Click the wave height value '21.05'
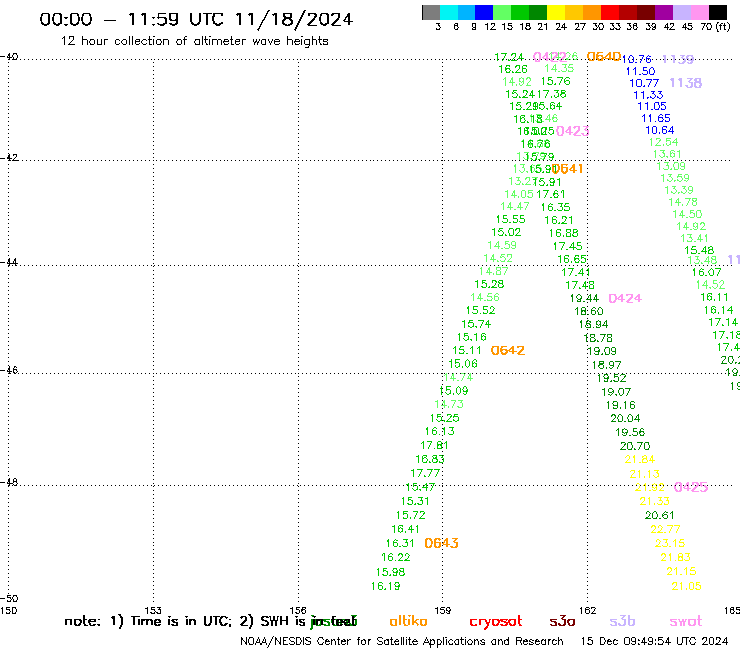740x650 pixels. tap(686, 586)
